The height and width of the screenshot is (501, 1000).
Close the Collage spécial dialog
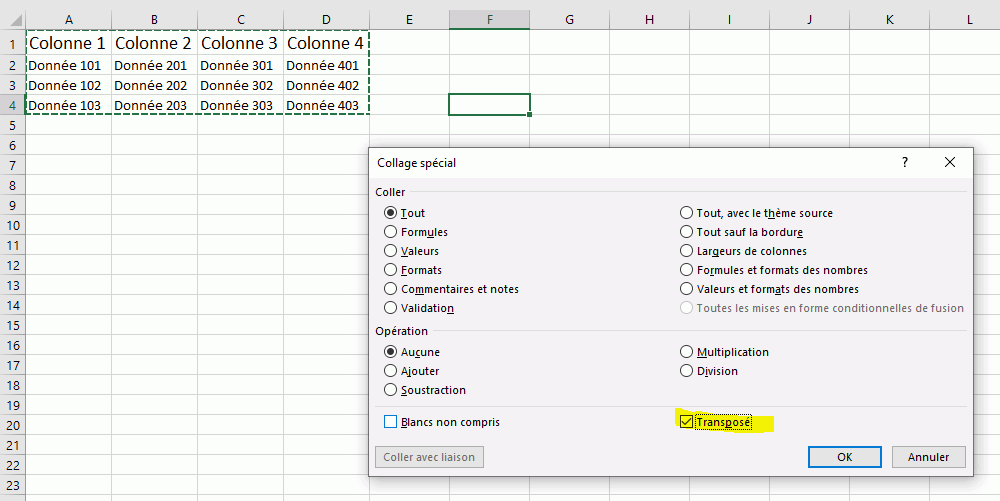click(x=950, y=162)
